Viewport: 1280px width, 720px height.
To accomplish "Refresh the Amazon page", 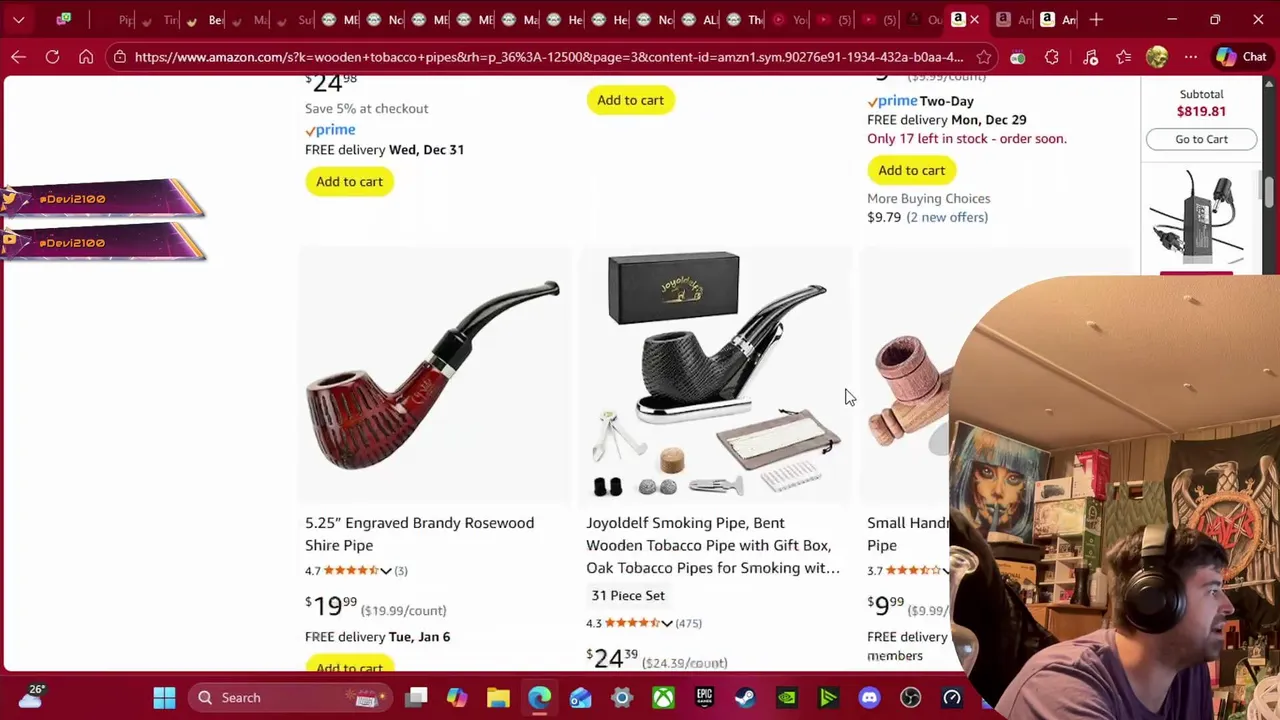I will (x=52, y=57).
